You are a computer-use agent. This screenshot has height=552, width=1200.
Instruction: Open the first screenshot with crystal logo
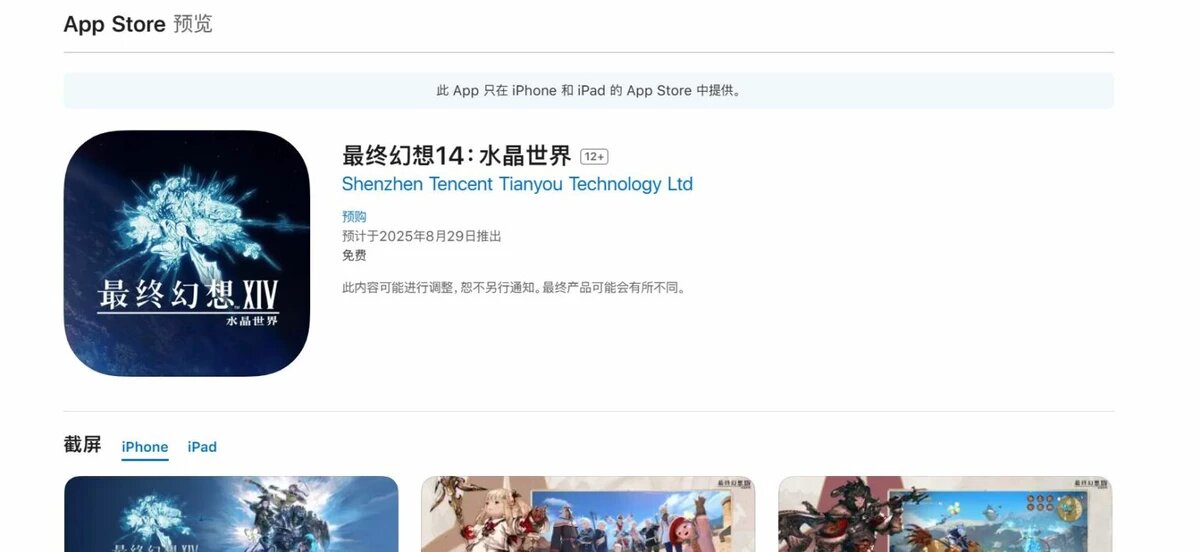tap(231, 514)
